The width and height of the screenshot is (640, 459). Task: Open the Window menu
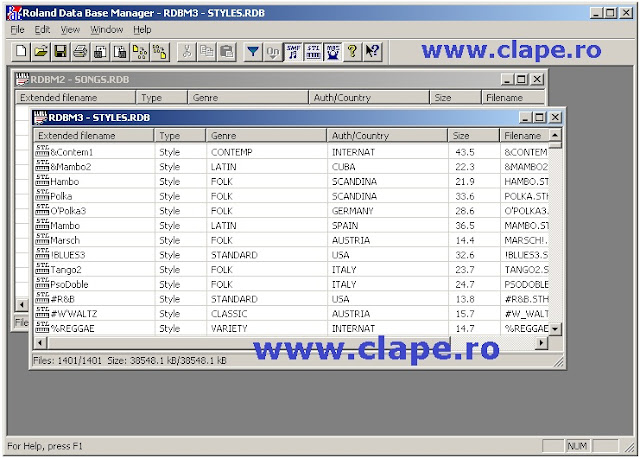[107, 29]
